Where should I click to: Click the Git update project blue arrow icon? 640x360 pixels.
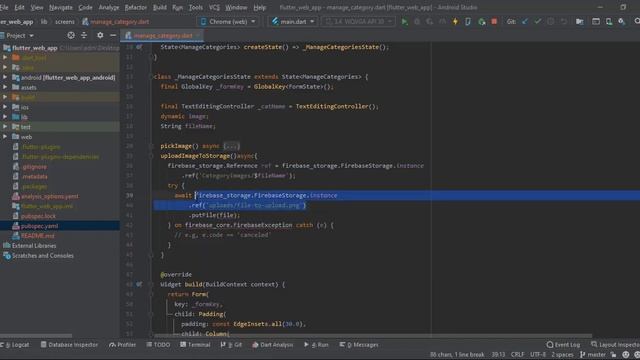[525, 22]
